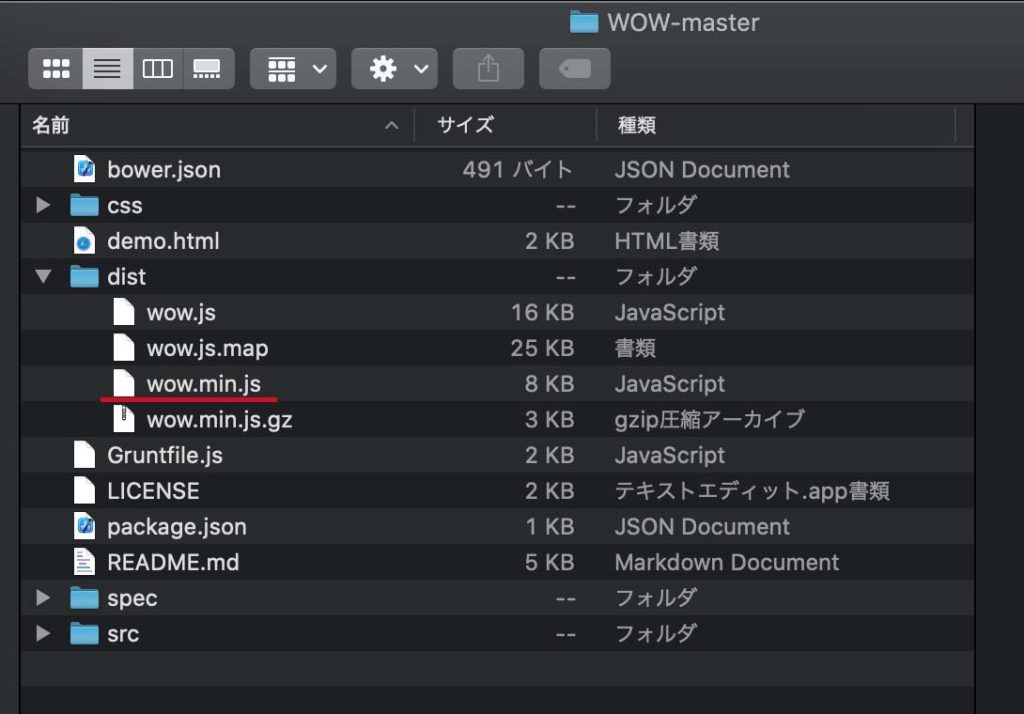The image size is (1024, 714).
Task: Click the Edit Tags button
Action: pos(574,68)
